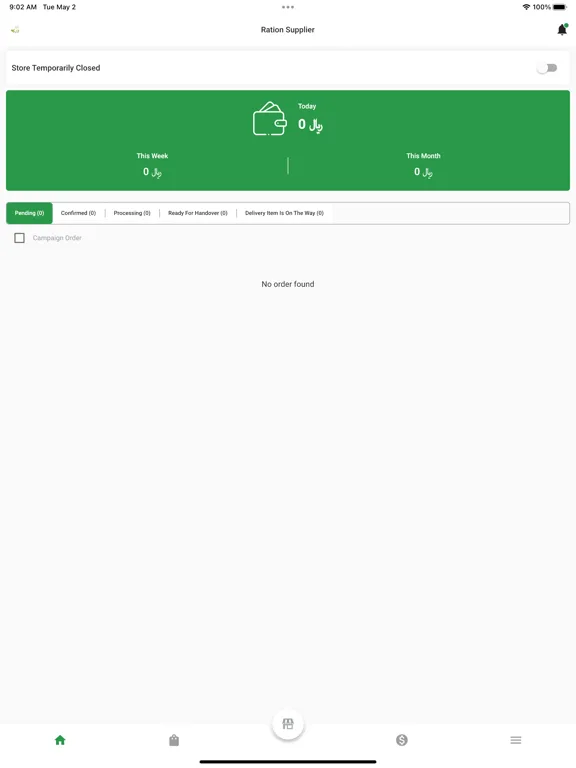Open the Processing (0) tab
Screen dimensions: 576x768
click(132, 213)
